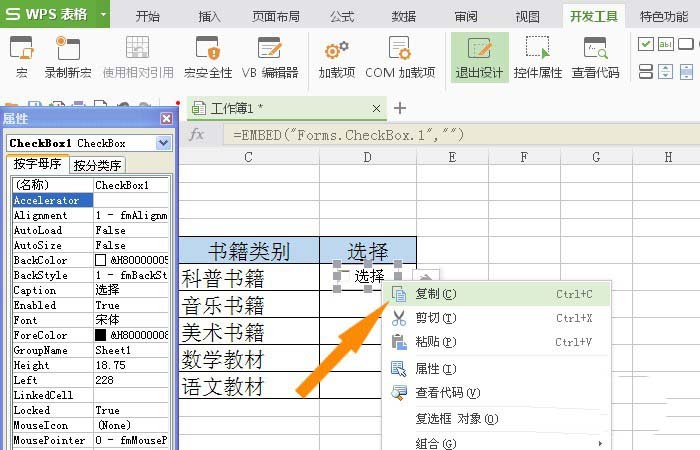Screen dimensions: 700x450
Task: Expand the CheckBox1 object dropdown
Action: pos(163,143)
